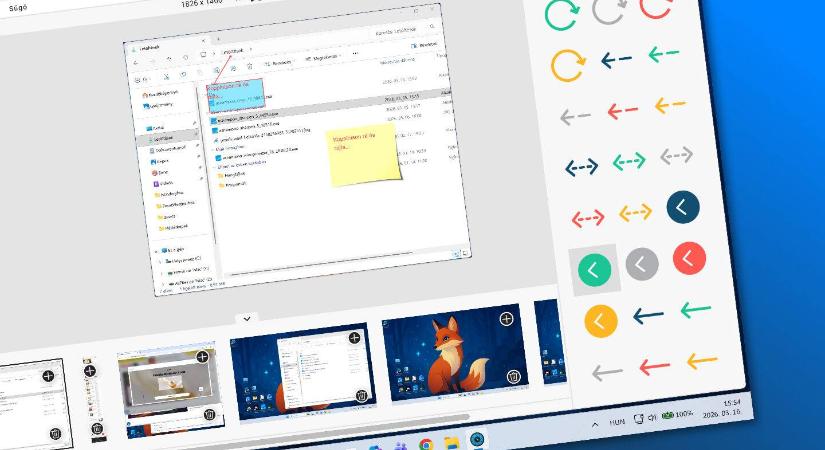Add the leftmost file list capture with its plus icon
This screenshot has width=825, height=450.
(48, 376)
